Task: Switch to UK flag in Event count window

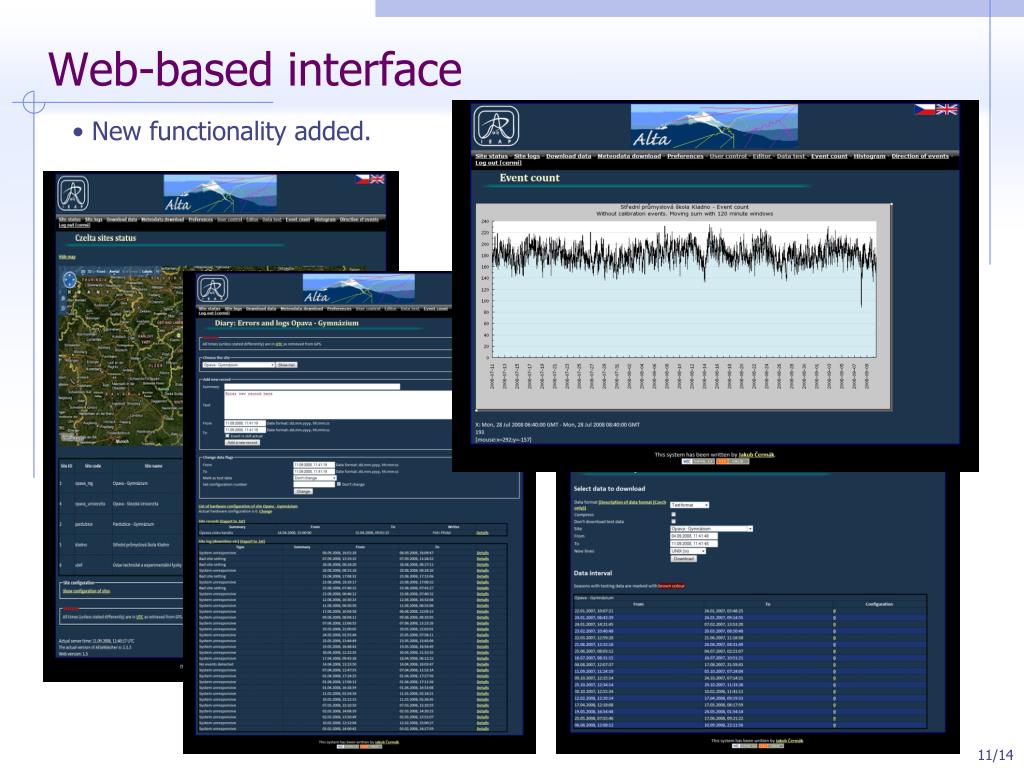Action: coord(947,110)
